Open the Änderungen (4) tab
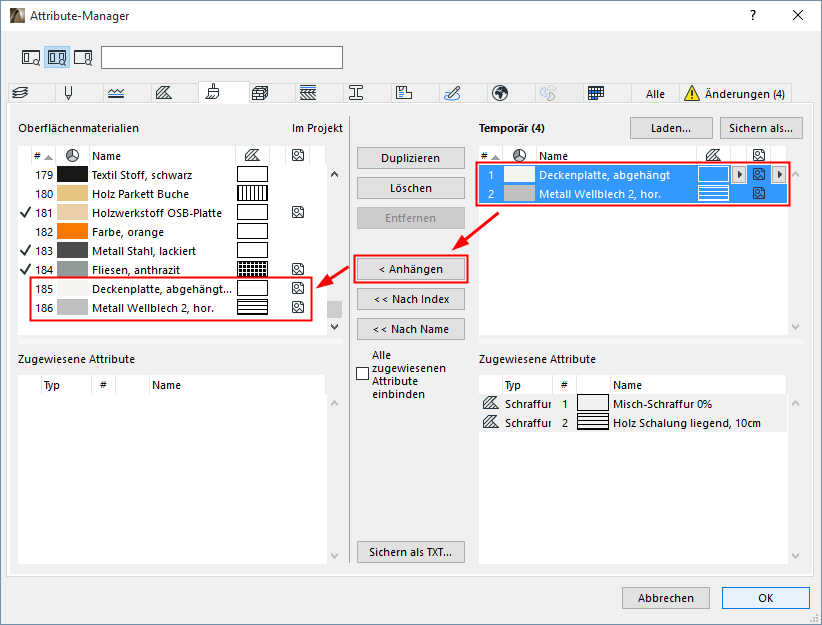 735,94
